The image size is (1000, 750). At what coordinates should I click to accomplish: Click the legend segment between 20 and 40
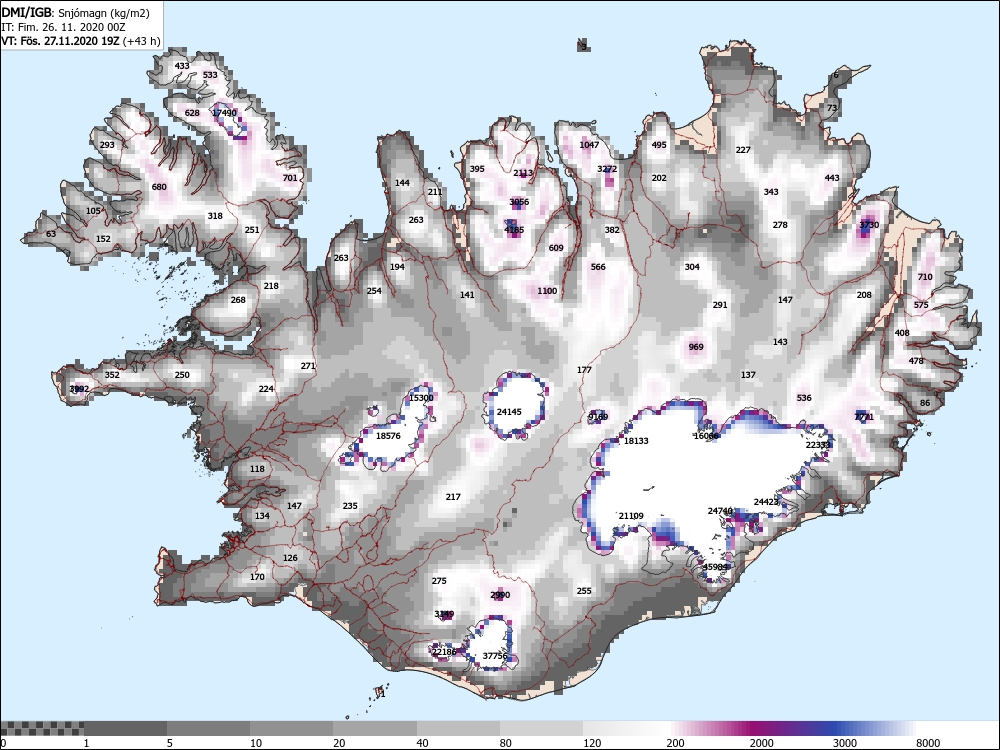375,728
